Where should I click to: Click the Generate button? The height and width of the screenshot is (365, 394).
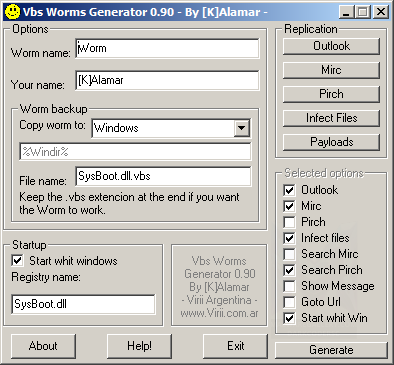(x=331, y=350)
